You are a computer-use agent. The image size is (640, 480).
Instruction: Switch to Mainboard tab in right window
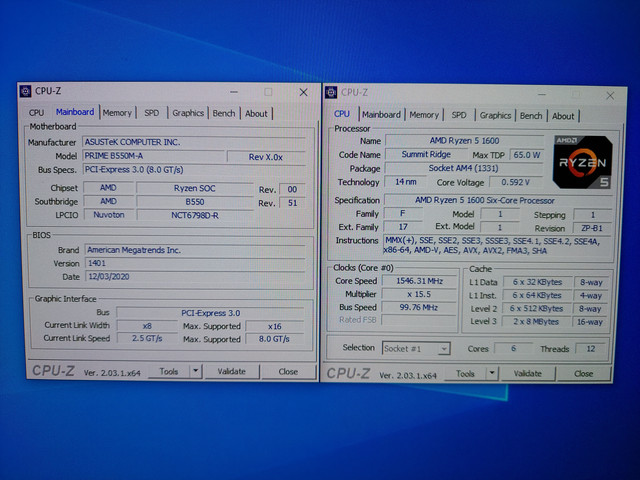(x=381, y=115)
